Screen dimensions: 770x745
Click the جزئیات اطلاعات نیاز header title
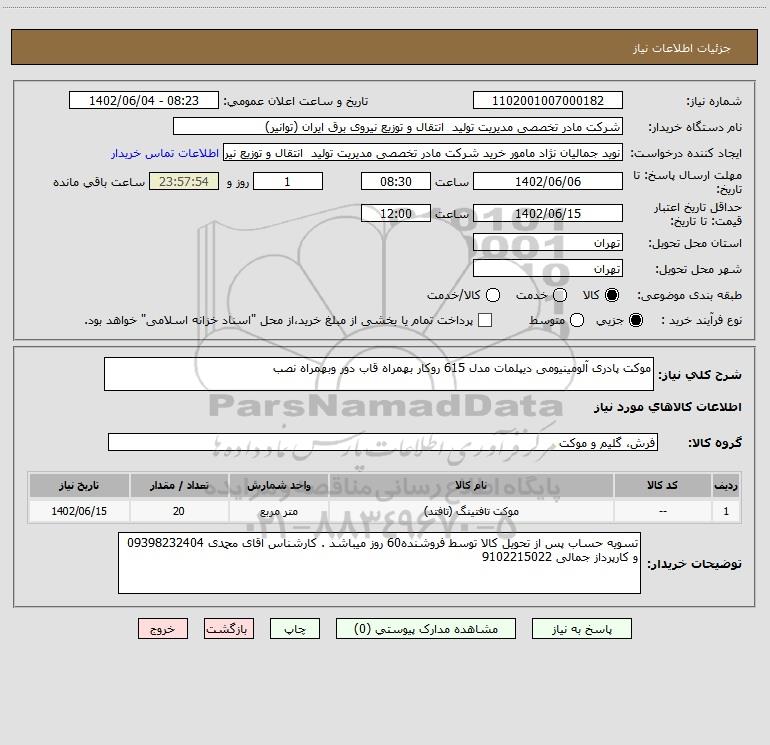coord(682,48)
